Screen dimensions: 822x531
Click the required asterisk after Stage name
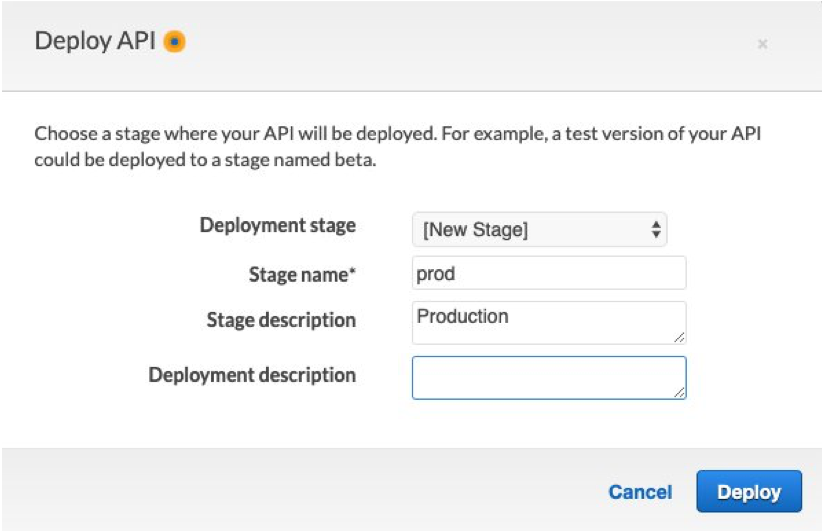click(352, 272)
